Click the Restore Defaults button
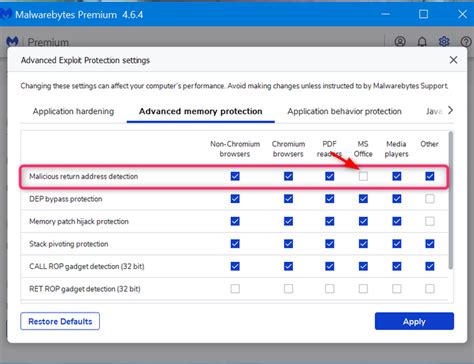 click(60, 321)
